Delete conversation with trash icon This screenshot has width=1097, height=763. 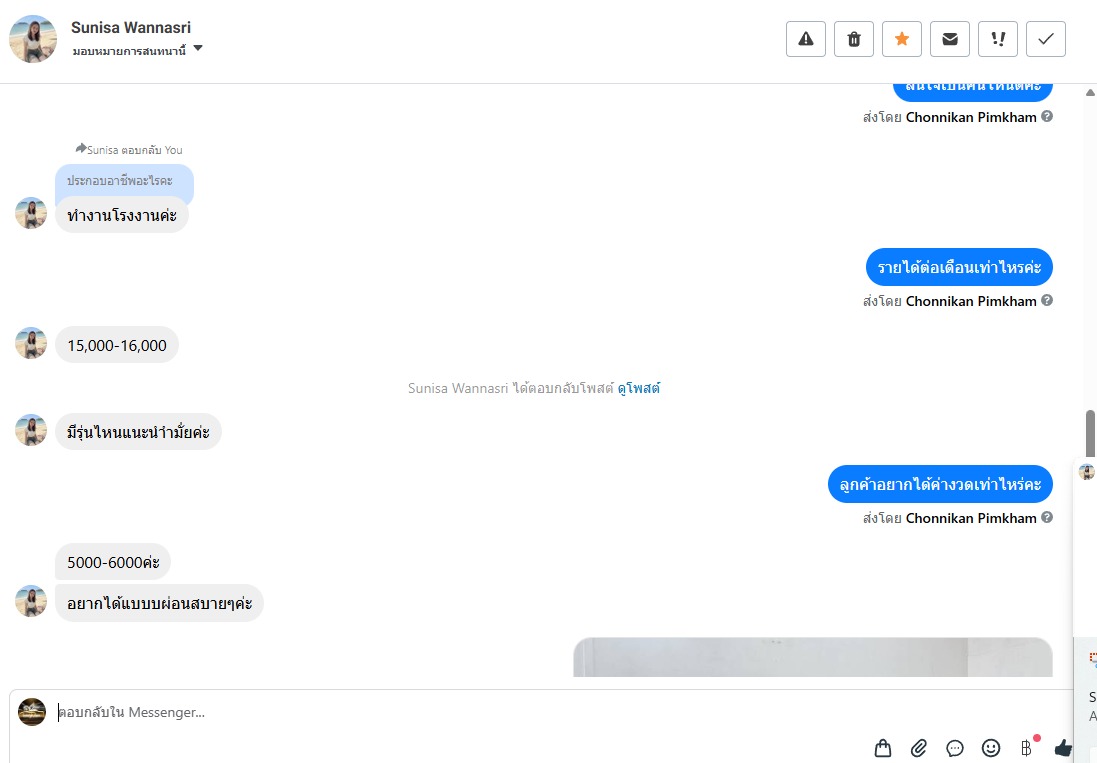click(854, 39)
